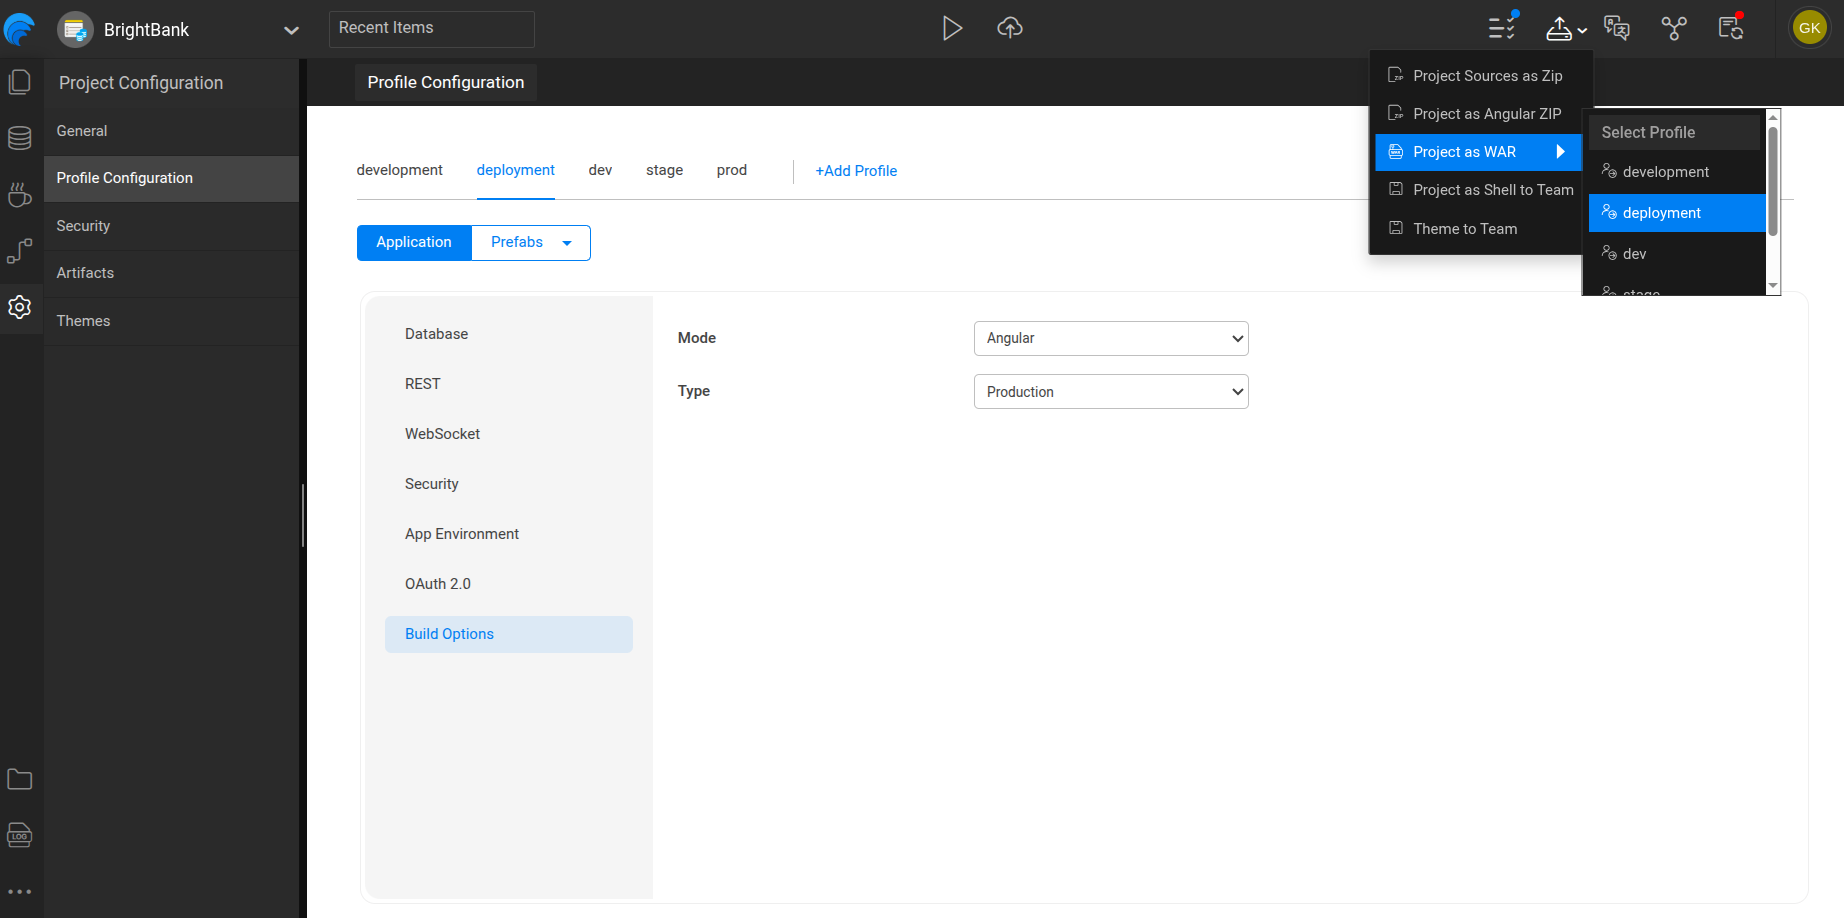
Task: Click the settings gear in the sidebar
Action: pyautogui.click(x=20, y=307)
